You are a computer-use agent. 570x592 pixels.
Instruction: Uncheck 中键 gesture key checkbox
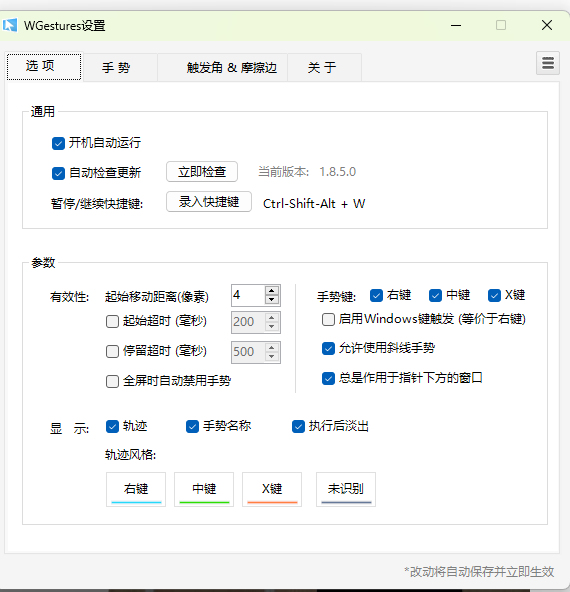(435, 295)
